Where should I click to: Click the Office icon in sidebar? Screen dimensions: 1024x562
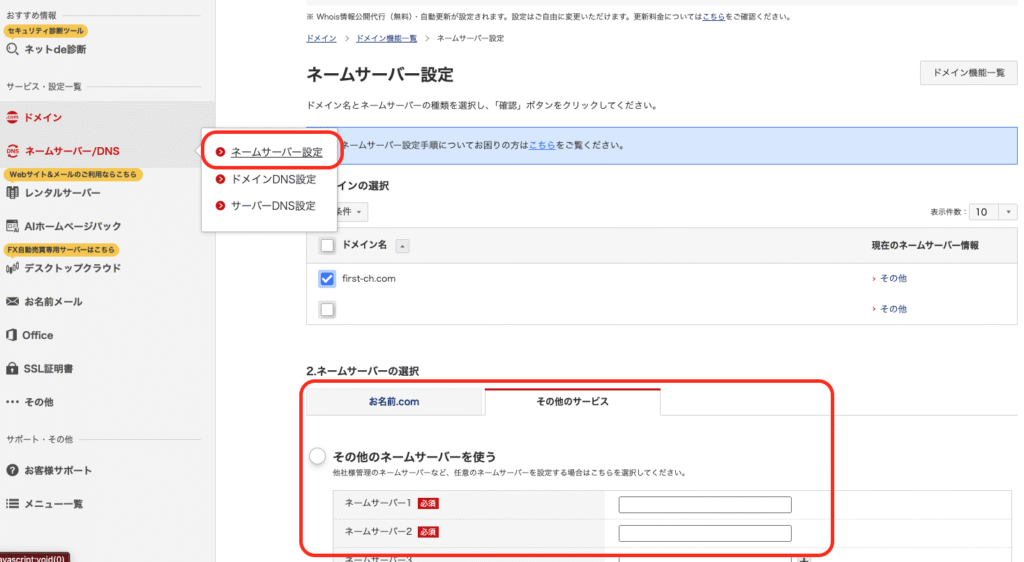click(x=13, y=335)
